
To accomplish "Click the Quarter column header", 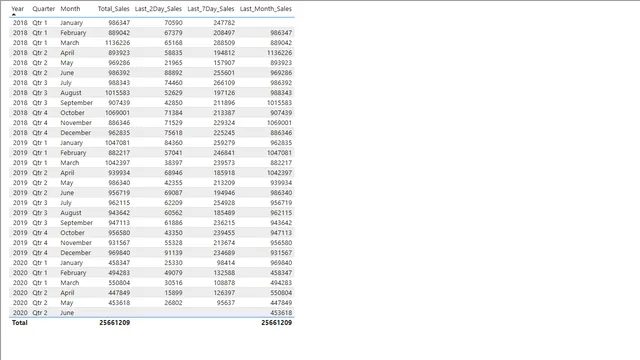I will coord(44,9).
